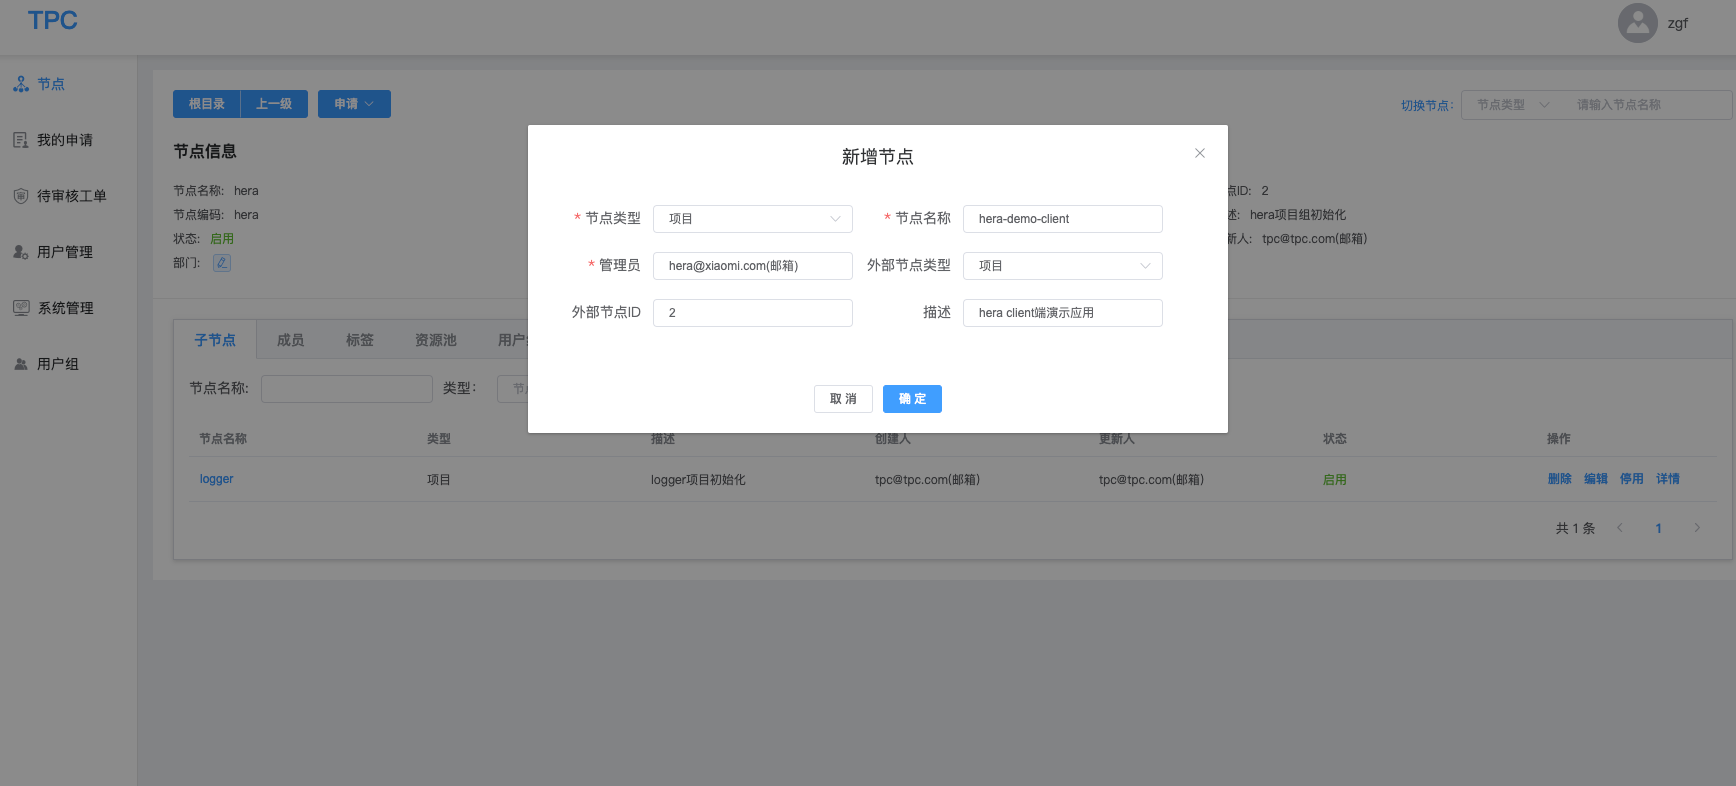Open the 节点类型 dropdown in dialog
The image size is (1736, 786).
click(x=753, y=219)
